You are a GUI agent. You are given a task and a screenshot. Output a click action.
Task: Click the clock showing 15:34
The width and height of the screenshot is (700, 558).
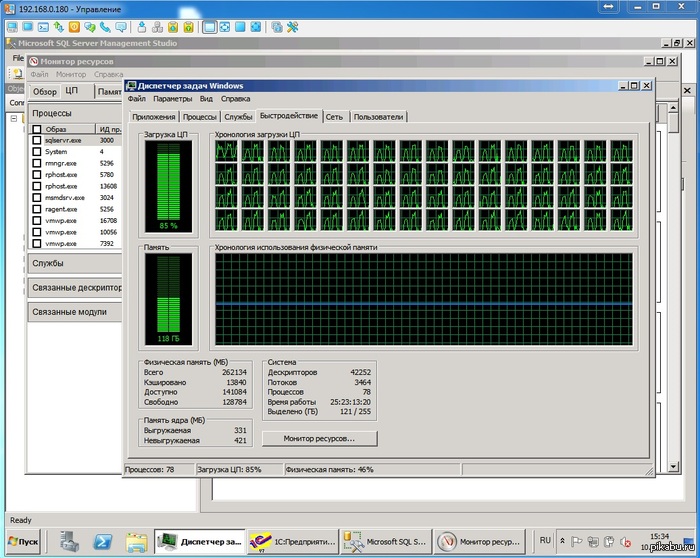(x=659, y=536)
